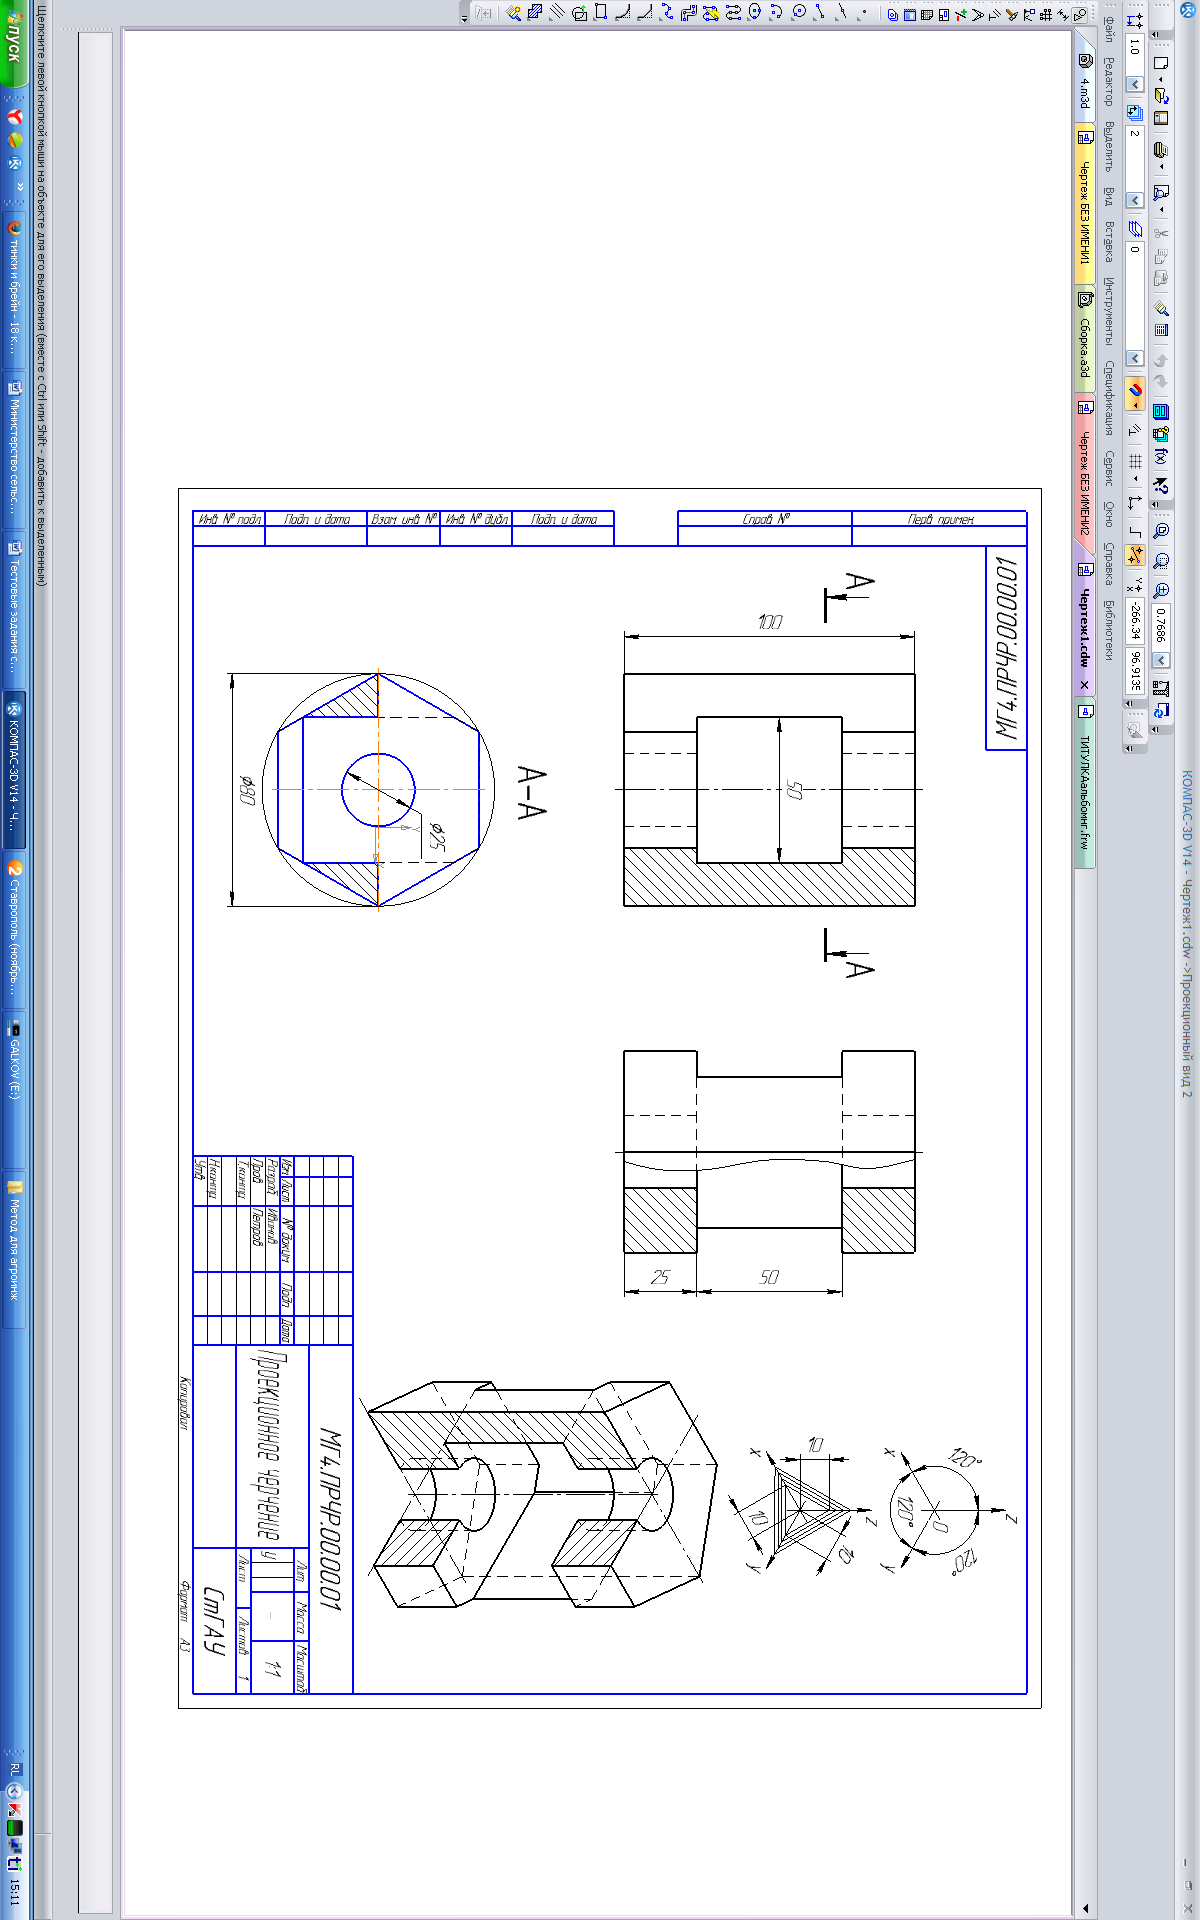The image size is (1200, 1920).
Task: Select the Point tool
Action: click(864, 13)
